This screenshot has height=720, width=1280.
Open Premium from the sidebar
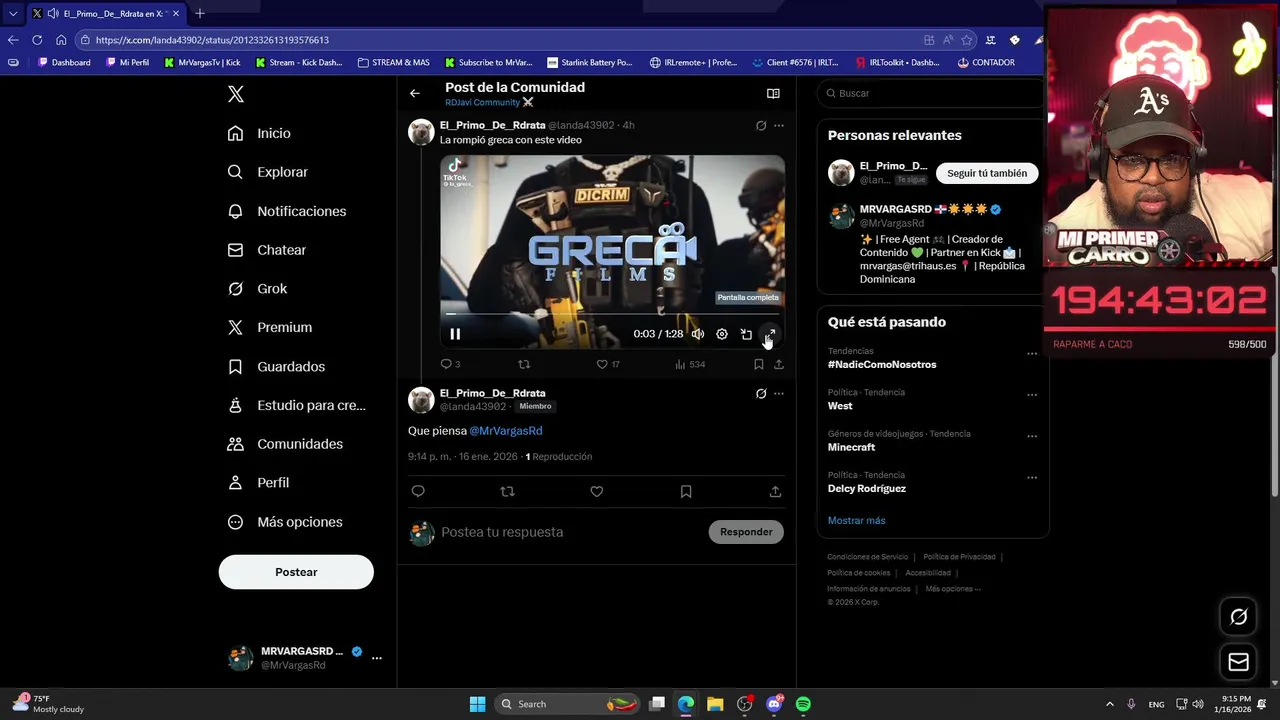tap(270, 327)
